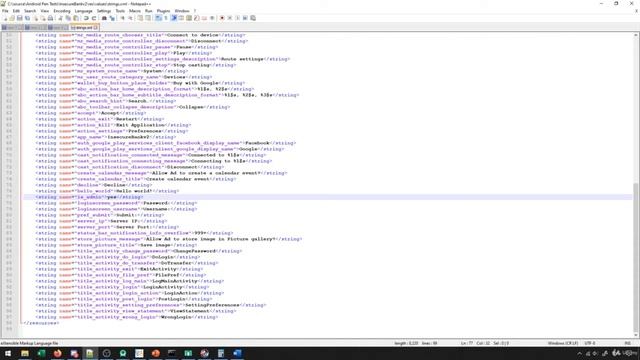This screenshot has width=640, height=360.
Task: Save the document with the Save icon
Action: coord(20,18)
